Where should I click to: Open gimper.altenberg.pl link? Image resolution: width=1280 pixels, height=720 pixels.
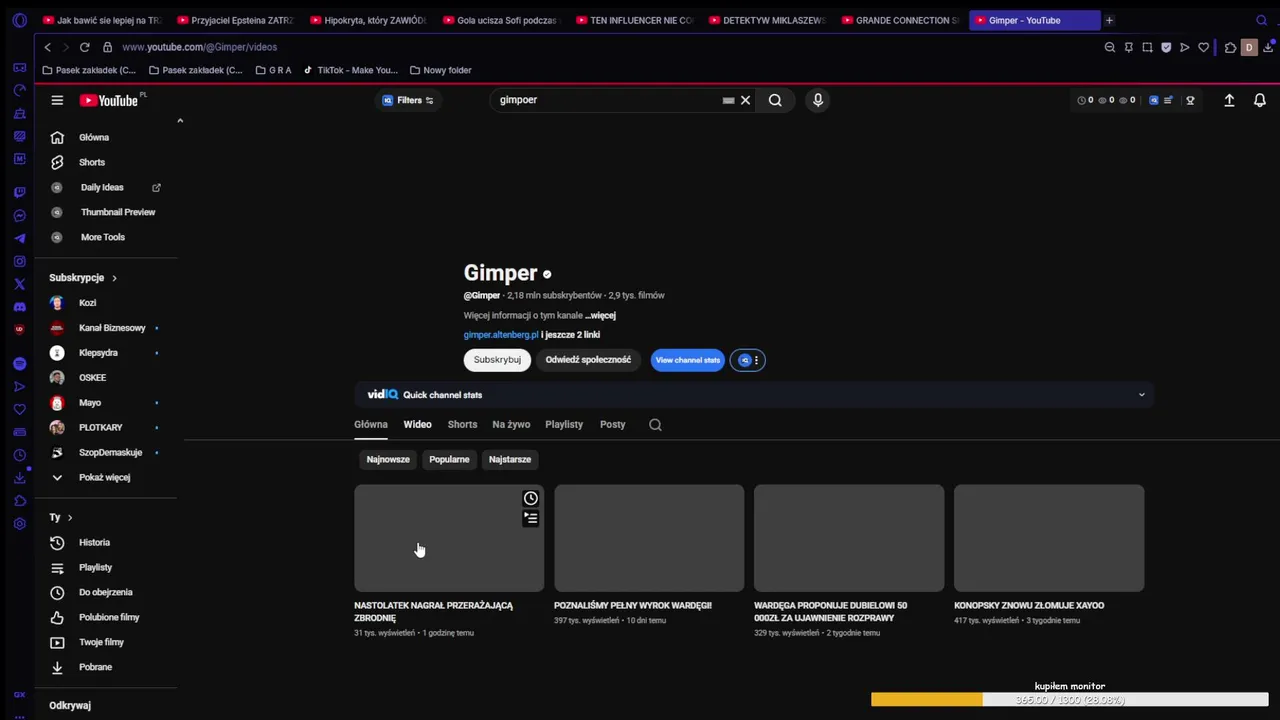pyautogui.click(x=501, y=335)
